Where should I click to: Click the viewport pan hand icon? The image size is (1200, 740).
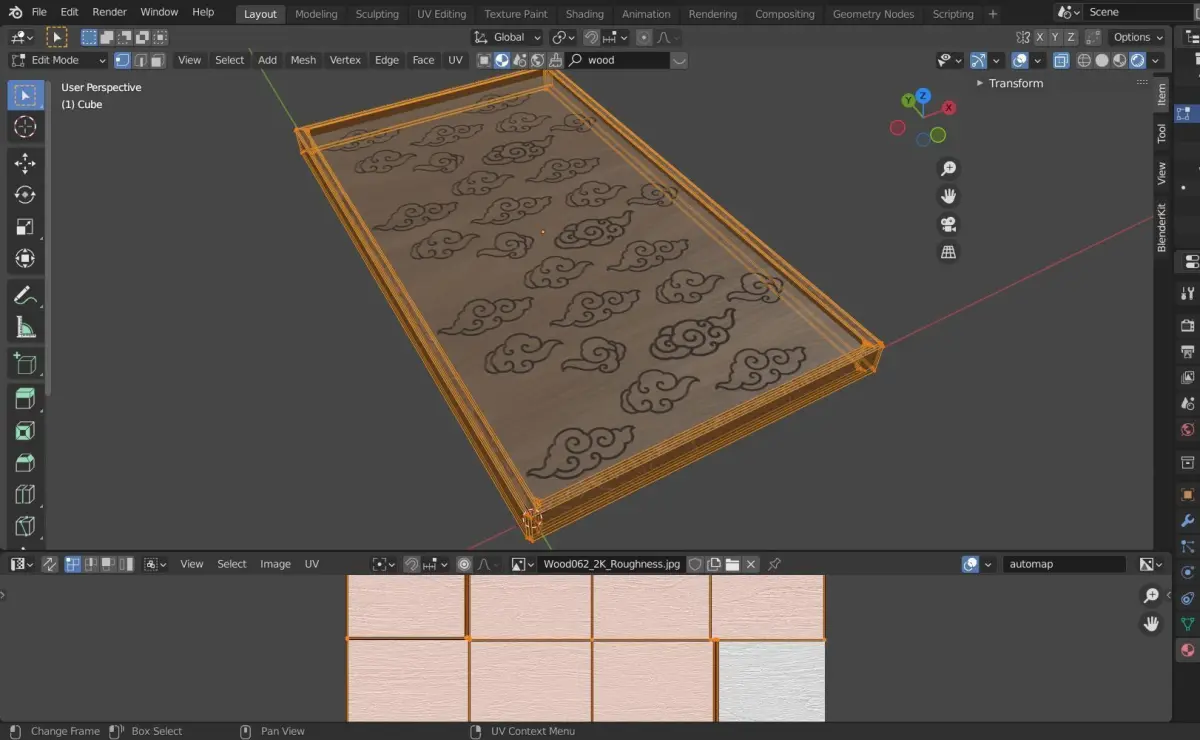click(x=948, y=196)
